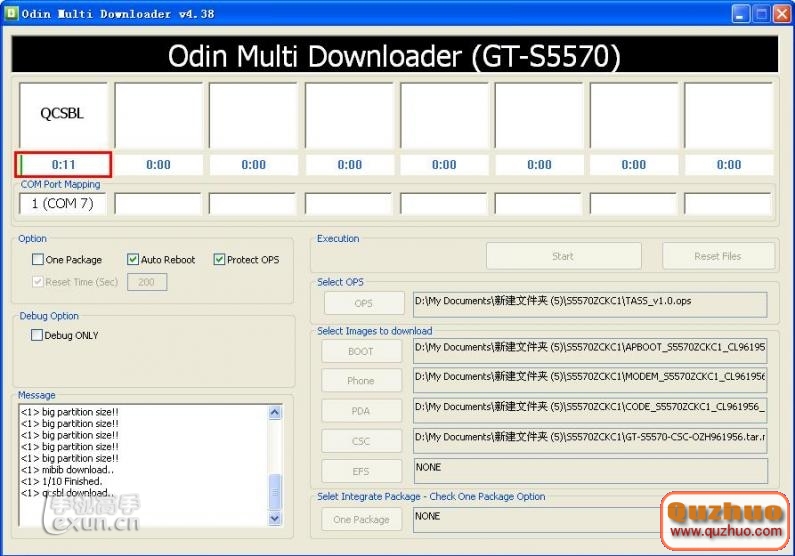Click the EFS image button
The image size is (795, 556).
(x=361, y=471)
